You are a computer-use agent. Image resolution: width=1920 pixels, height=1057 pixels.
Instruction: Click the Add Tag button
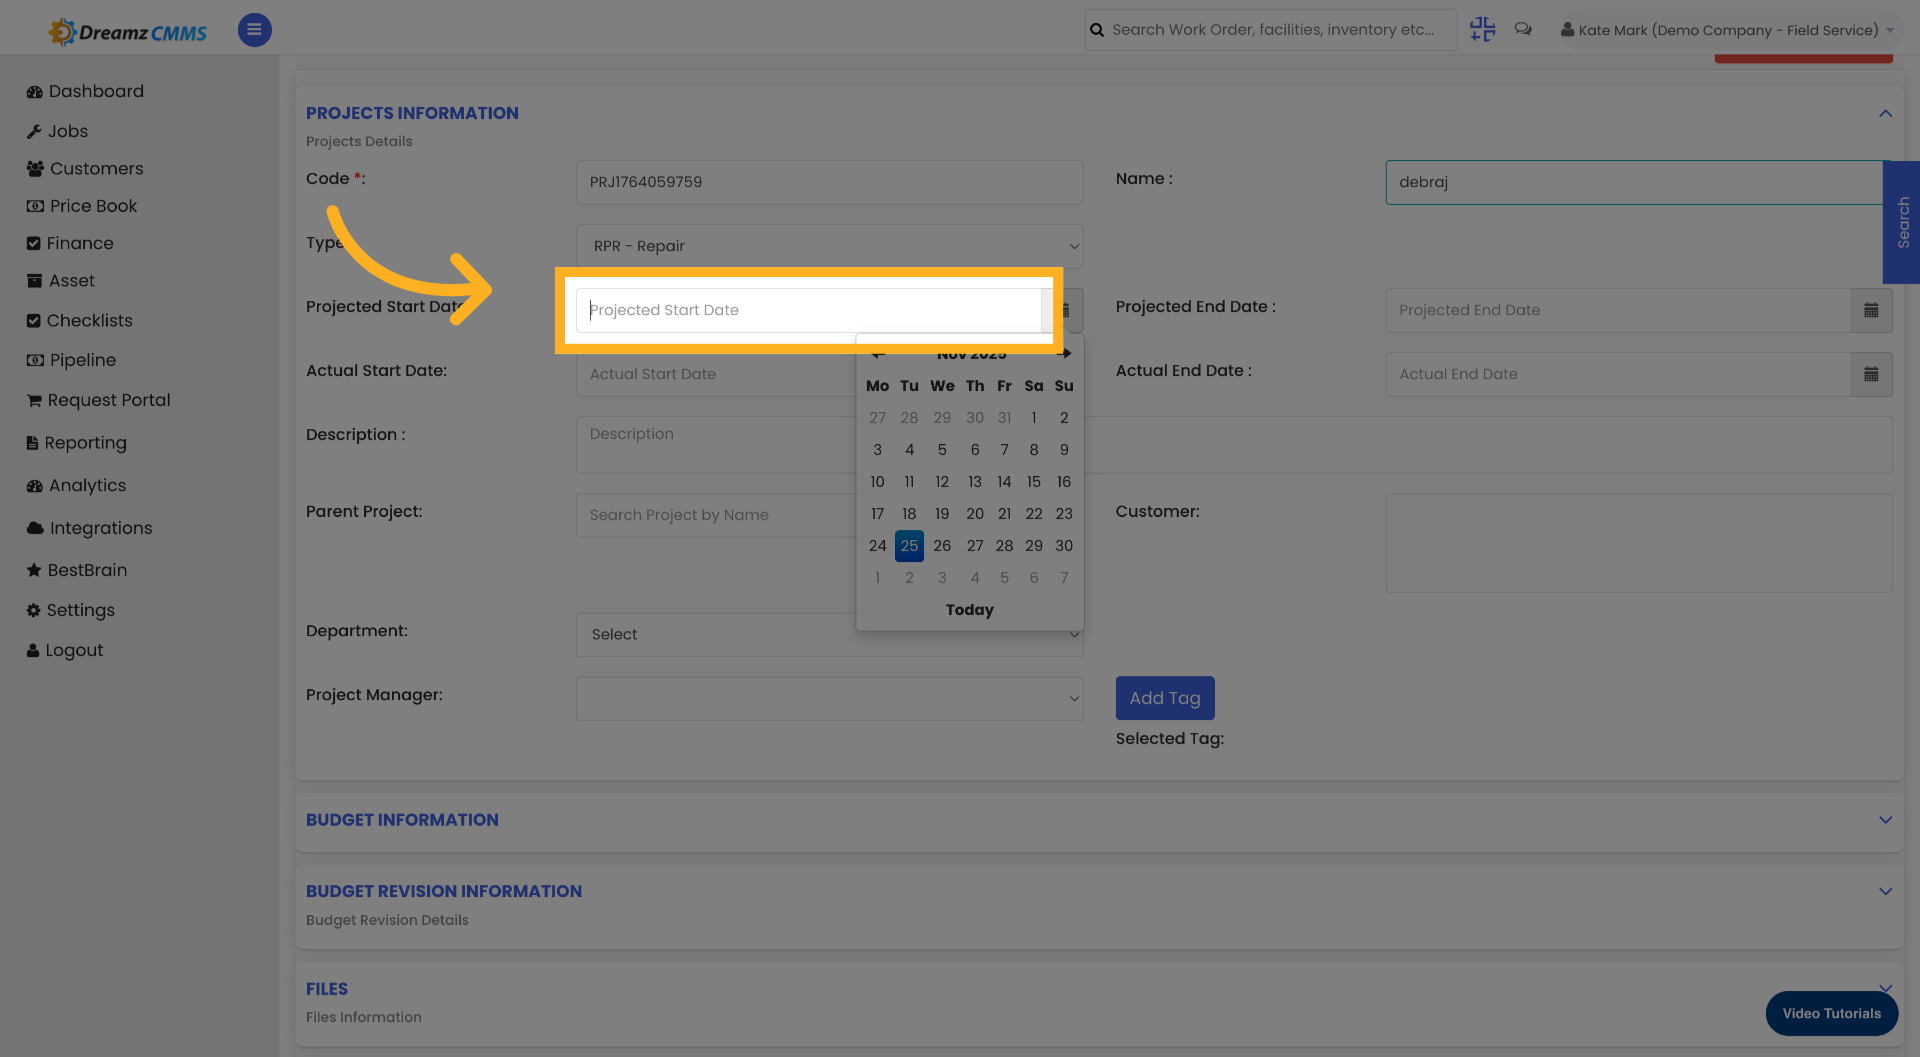(1165, 698)
